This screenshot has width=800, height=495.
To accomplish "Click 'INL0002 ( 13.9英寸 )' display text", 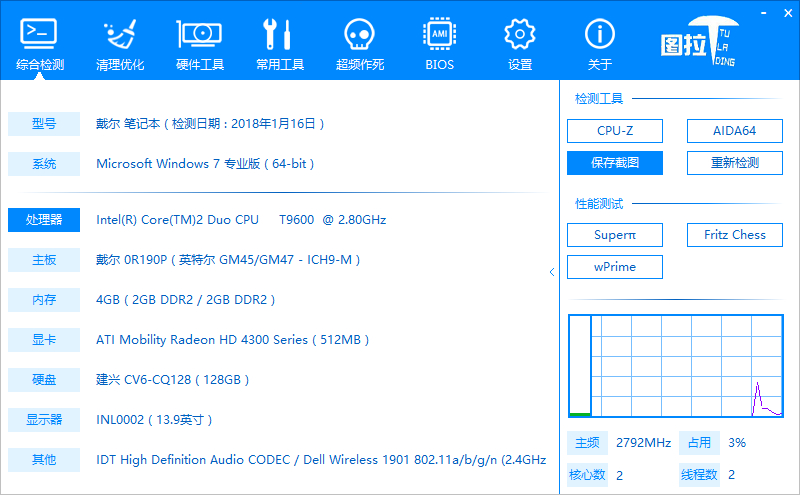I will (x=154, y=419).
